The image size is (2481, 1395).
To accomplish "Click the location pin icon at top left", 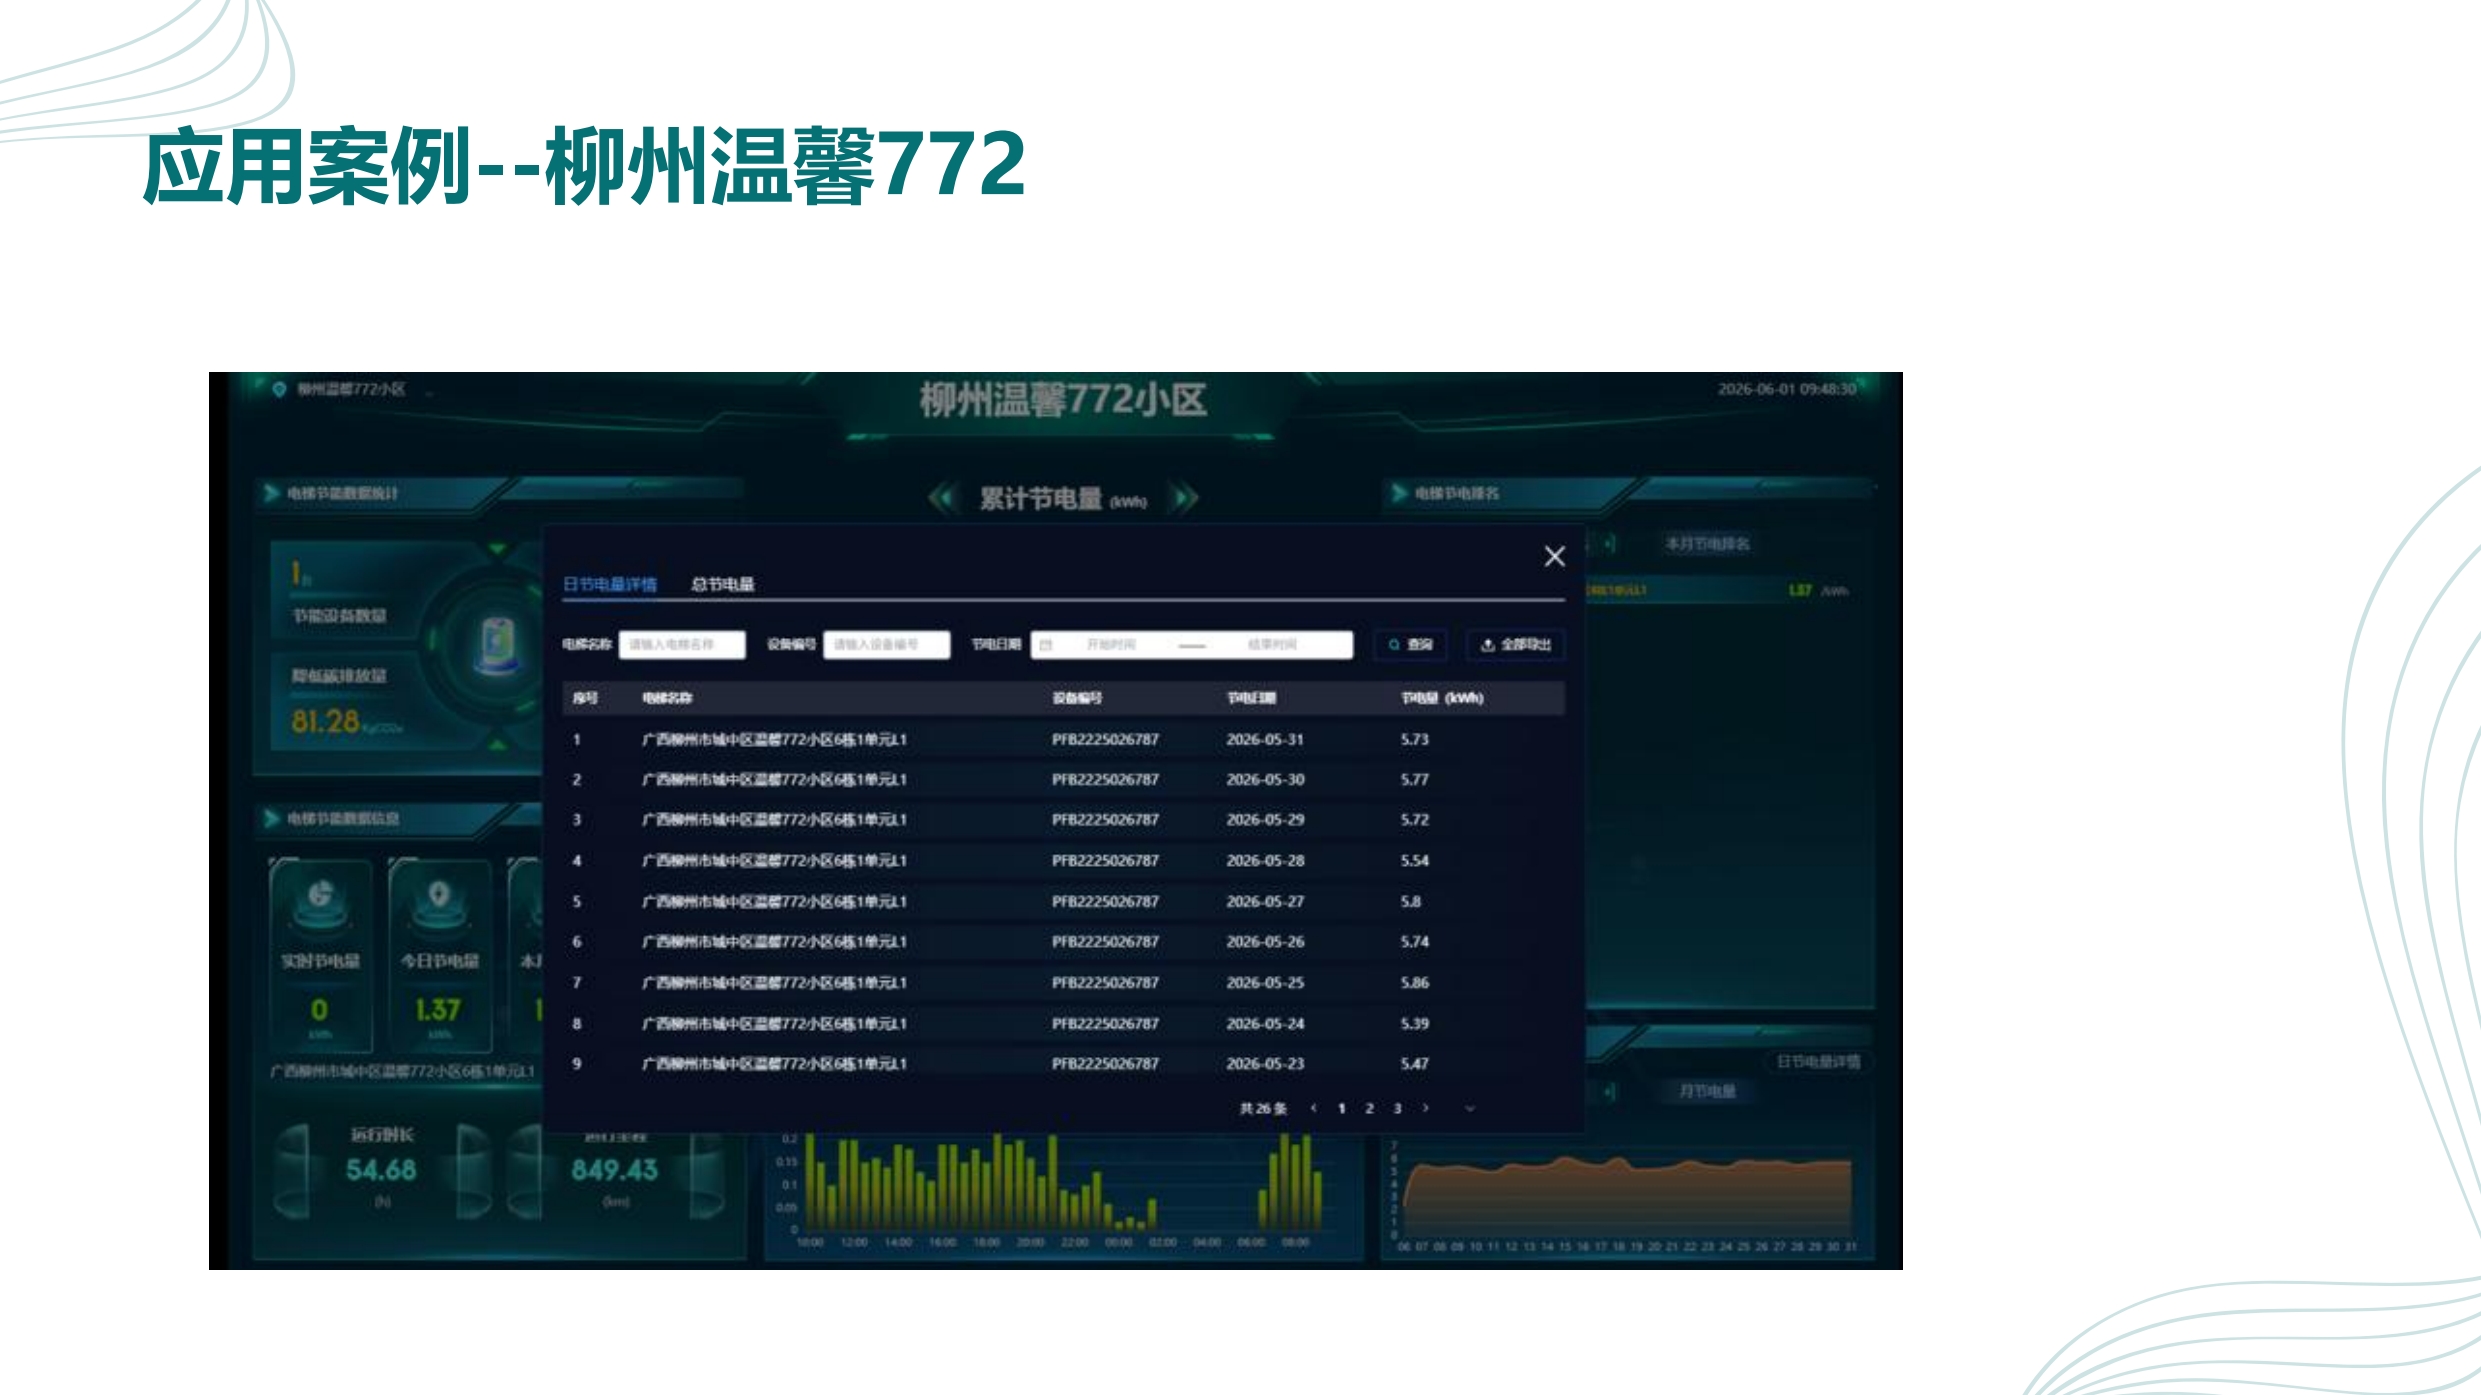I will coord(279,389).
